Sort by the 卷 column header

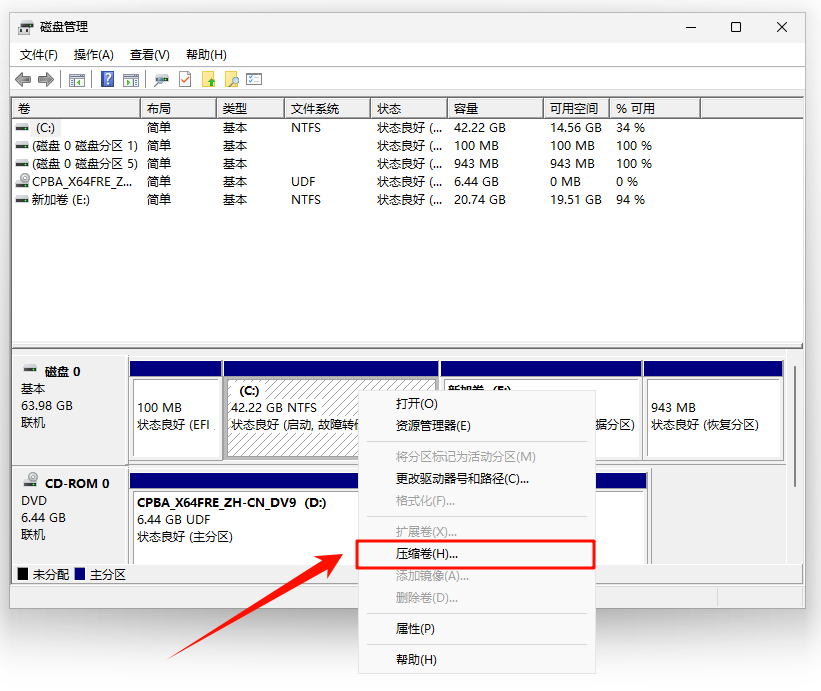76,108
